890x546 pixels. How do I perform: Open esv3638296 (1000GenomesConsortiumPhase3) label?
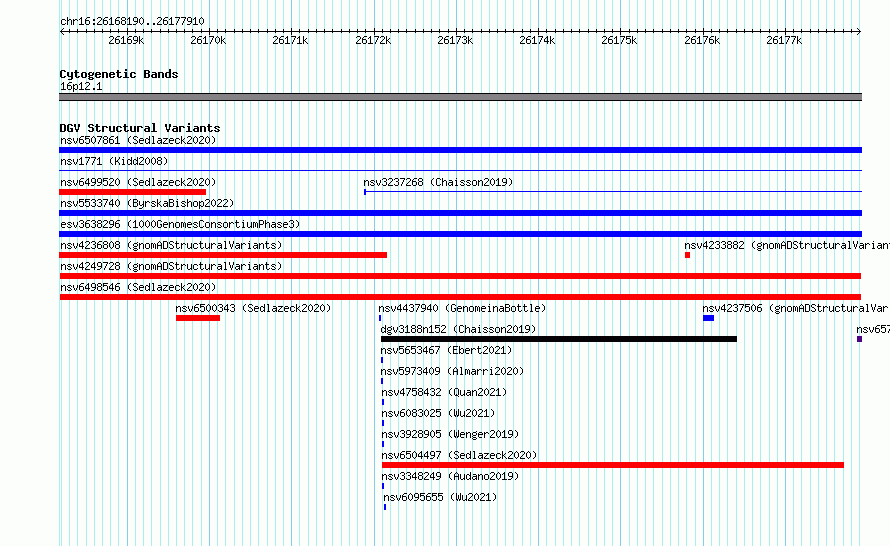pyautogui.click(x=180, y=224)
